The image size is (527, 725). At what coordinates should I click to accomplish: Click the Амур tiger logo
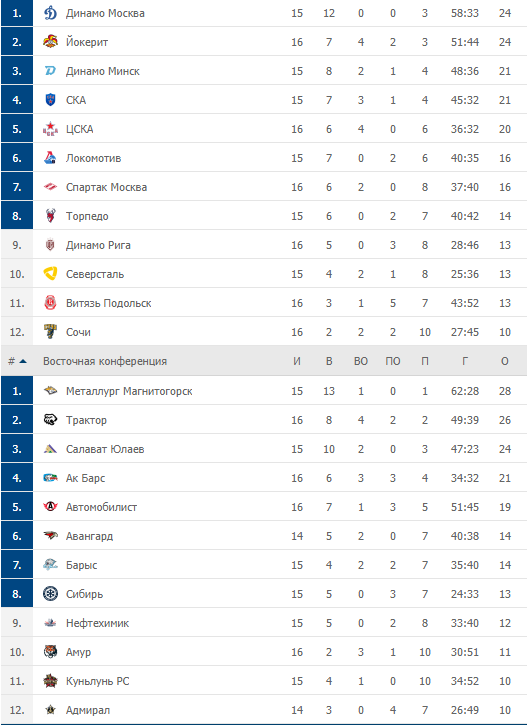click(x=50, y=652)
